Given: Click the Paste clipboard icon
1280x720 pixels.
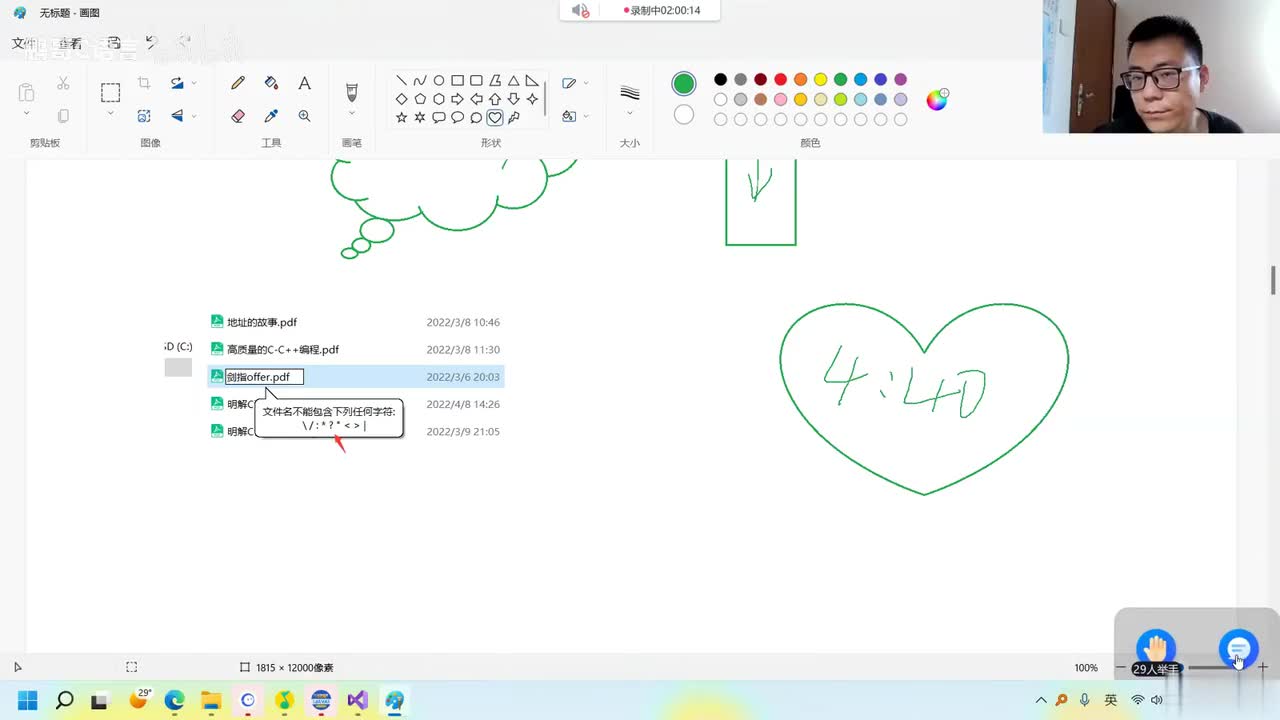Looking at the screenshot, I should coord(26,92).
